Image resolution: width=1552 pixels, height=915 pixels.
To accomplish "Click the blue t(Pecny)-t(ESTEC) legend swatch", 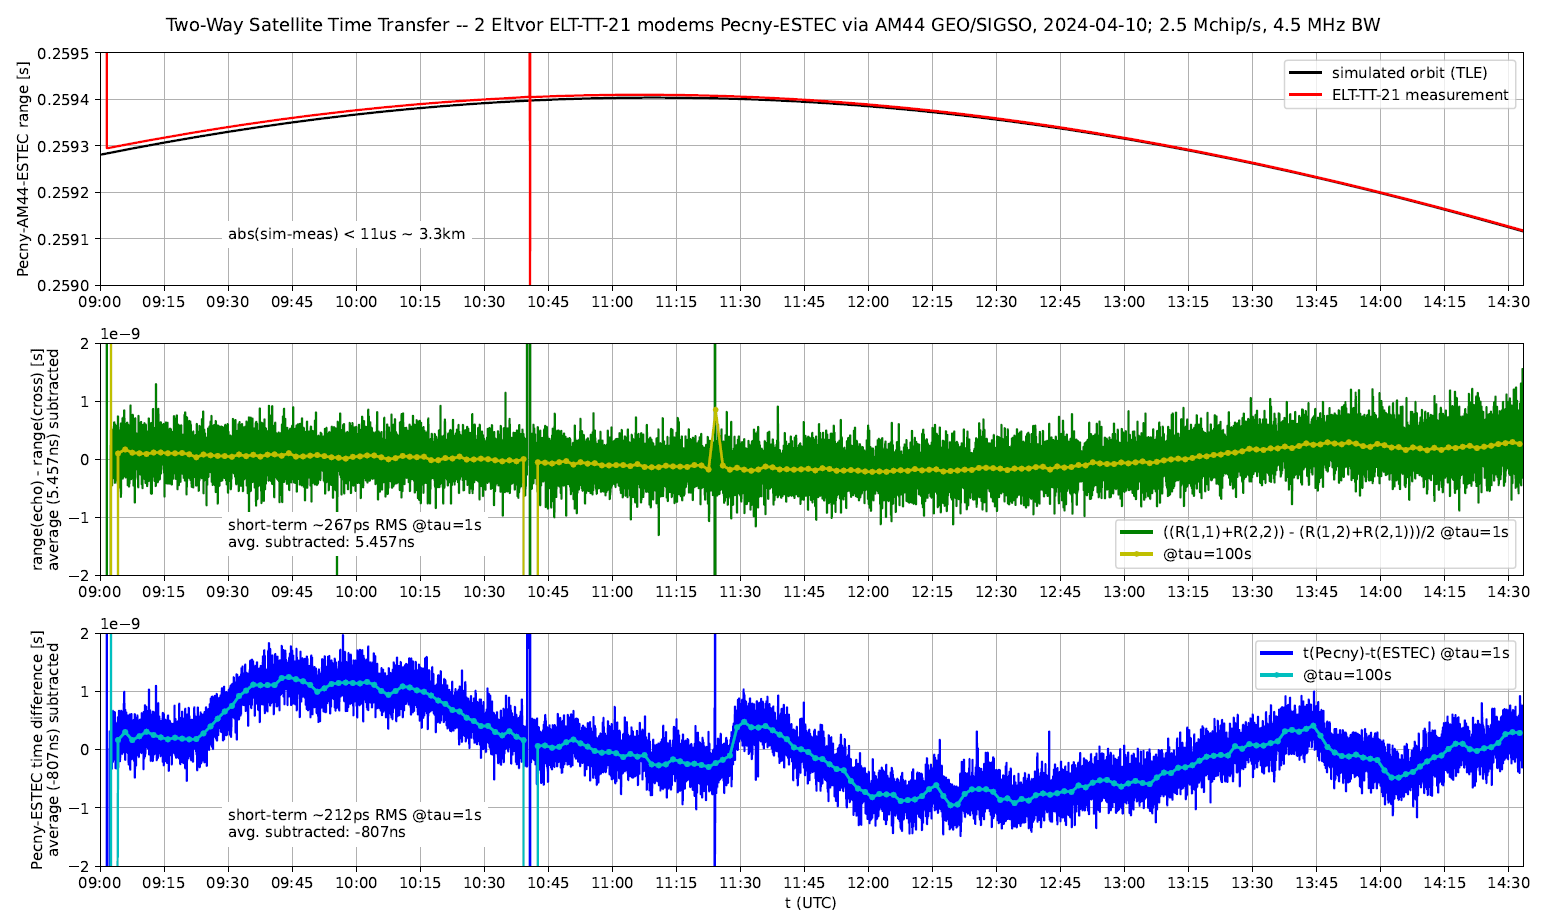I will pos(1276,653).
